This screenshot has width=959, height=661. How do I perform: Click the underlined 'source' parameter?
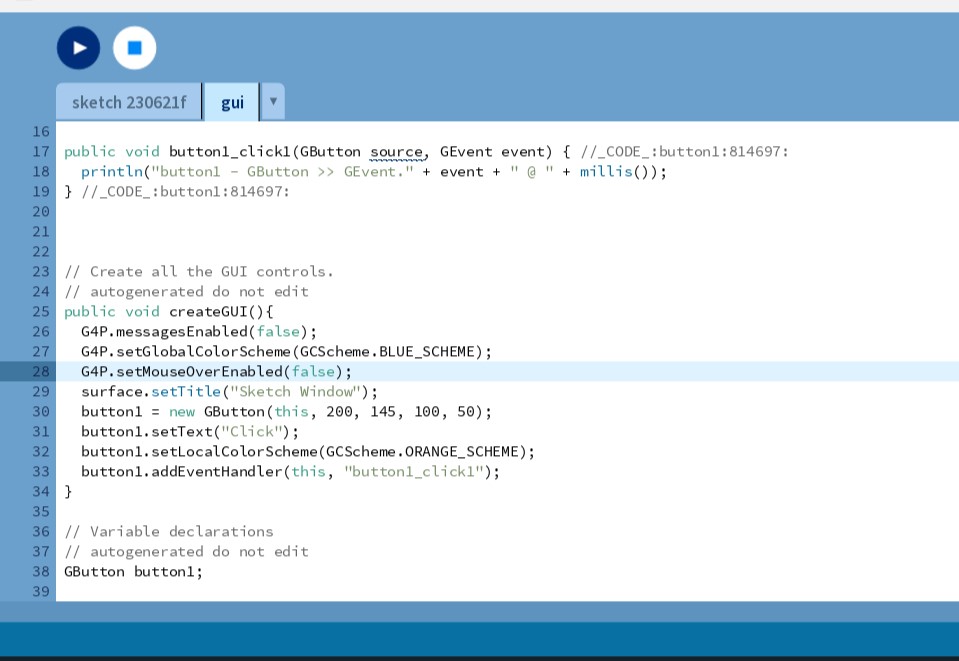click(x=396, y=152)
